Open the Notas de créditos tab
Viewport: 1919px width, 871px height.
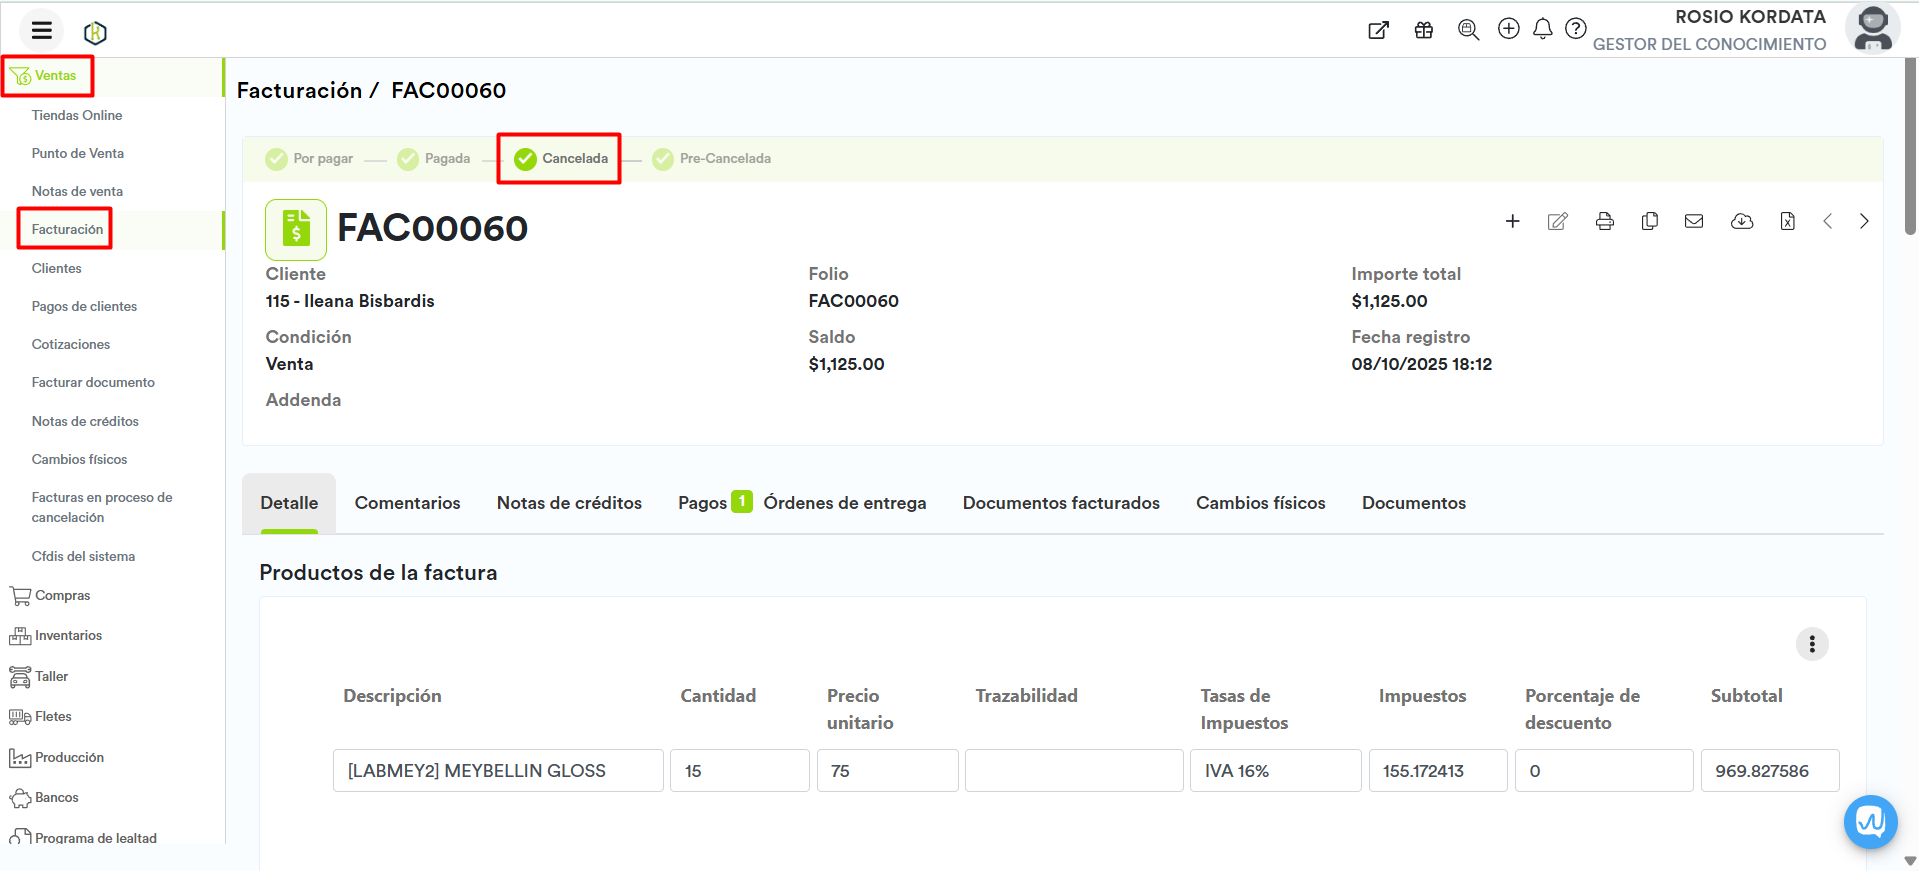[x=569, y=503]
